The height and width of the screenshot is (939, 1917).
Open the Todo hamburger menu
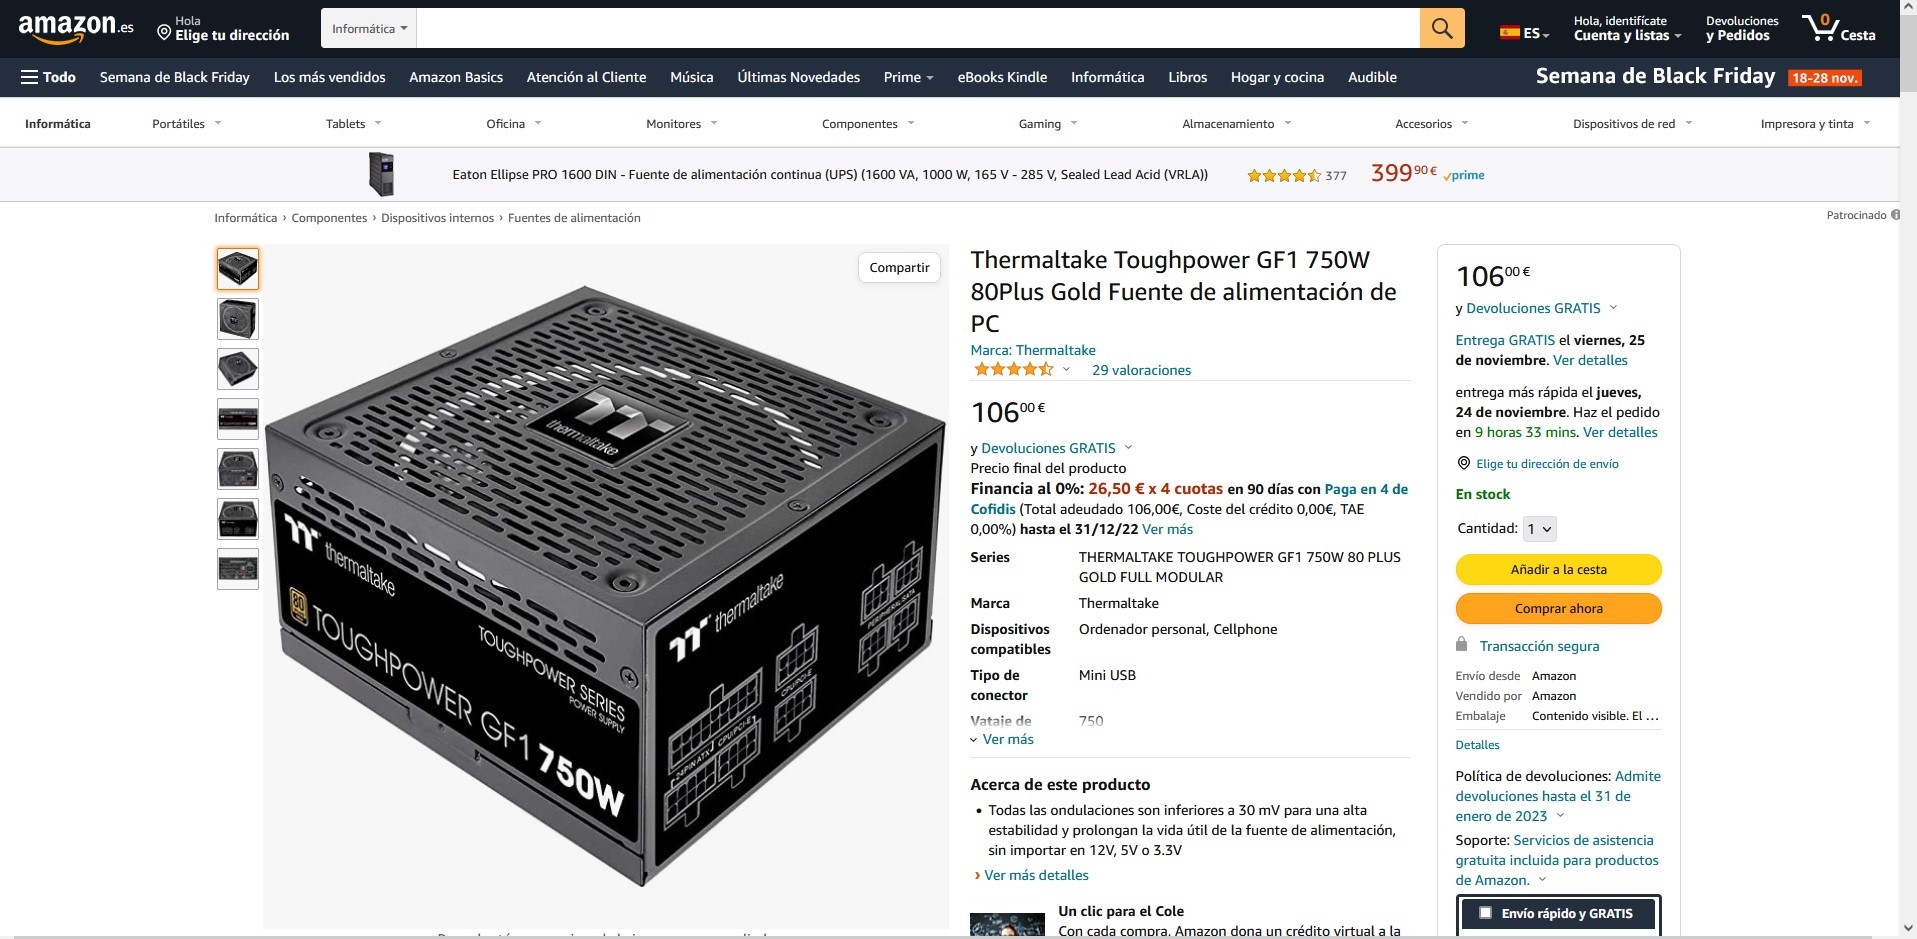pyautogui.click(x=48, y=77)
